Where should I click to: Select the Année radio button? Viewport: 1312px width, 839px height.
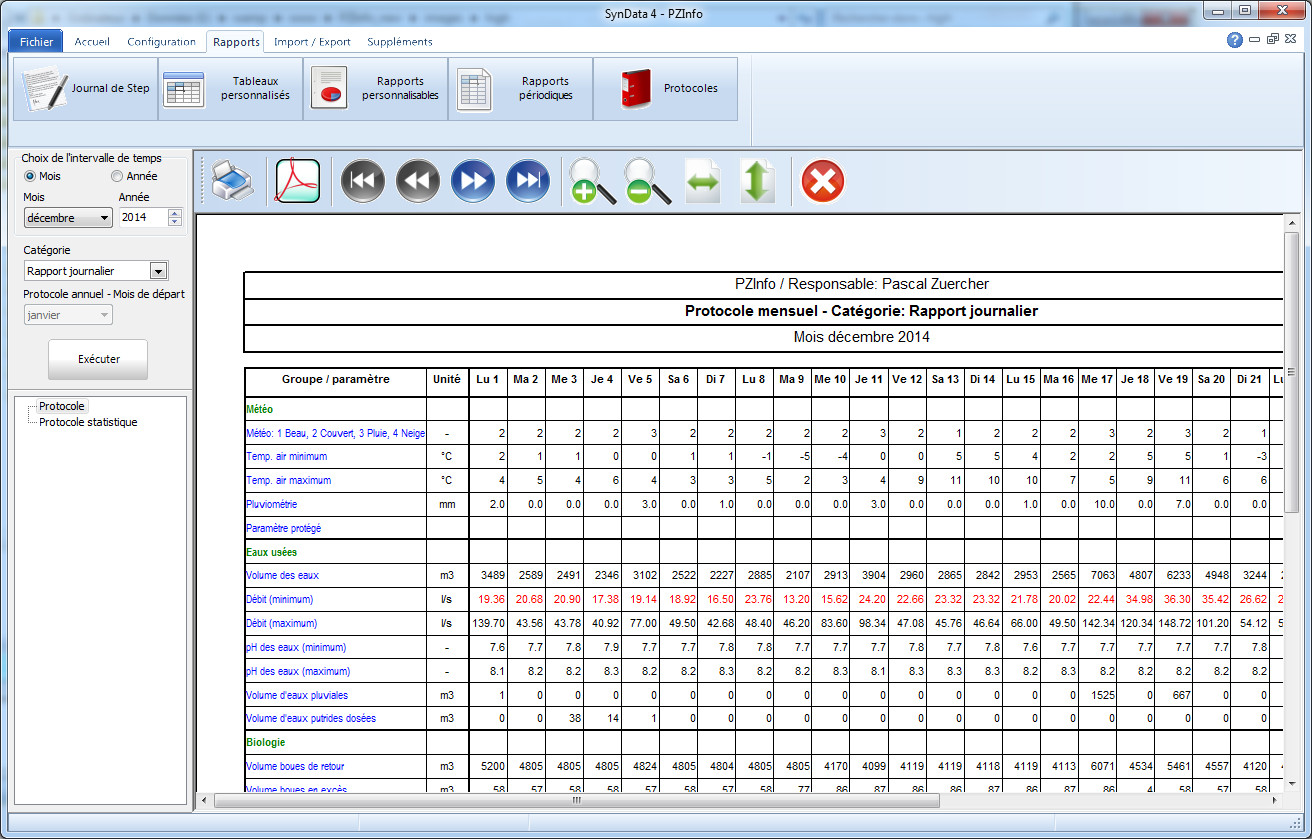134,176
